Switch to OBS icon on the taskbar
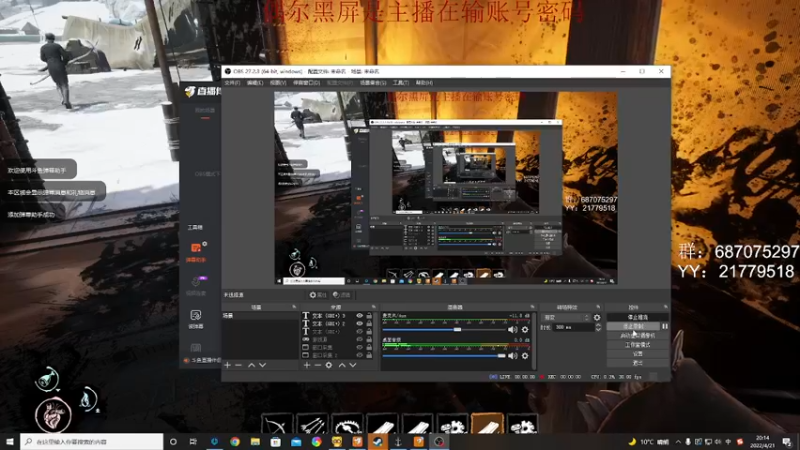Screen dimensions: 800x450 439,441
